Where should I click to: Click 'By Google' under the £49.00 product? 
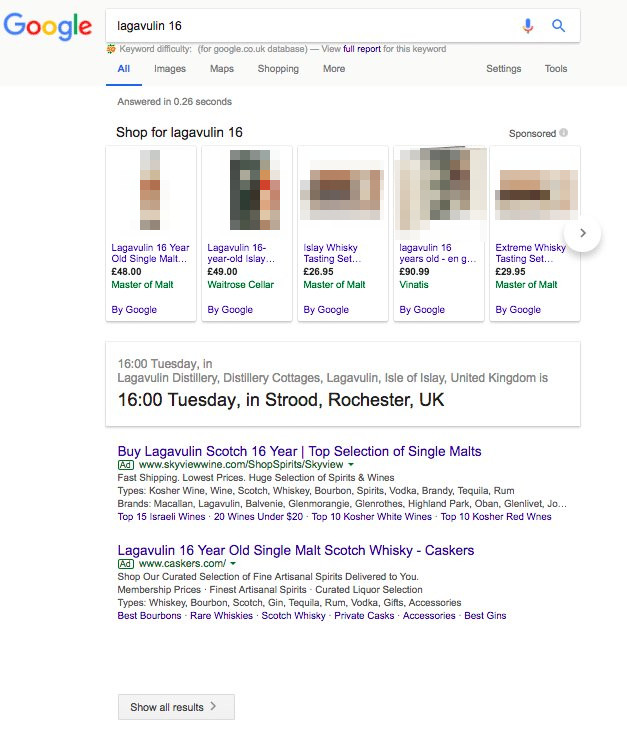[230, 310]
